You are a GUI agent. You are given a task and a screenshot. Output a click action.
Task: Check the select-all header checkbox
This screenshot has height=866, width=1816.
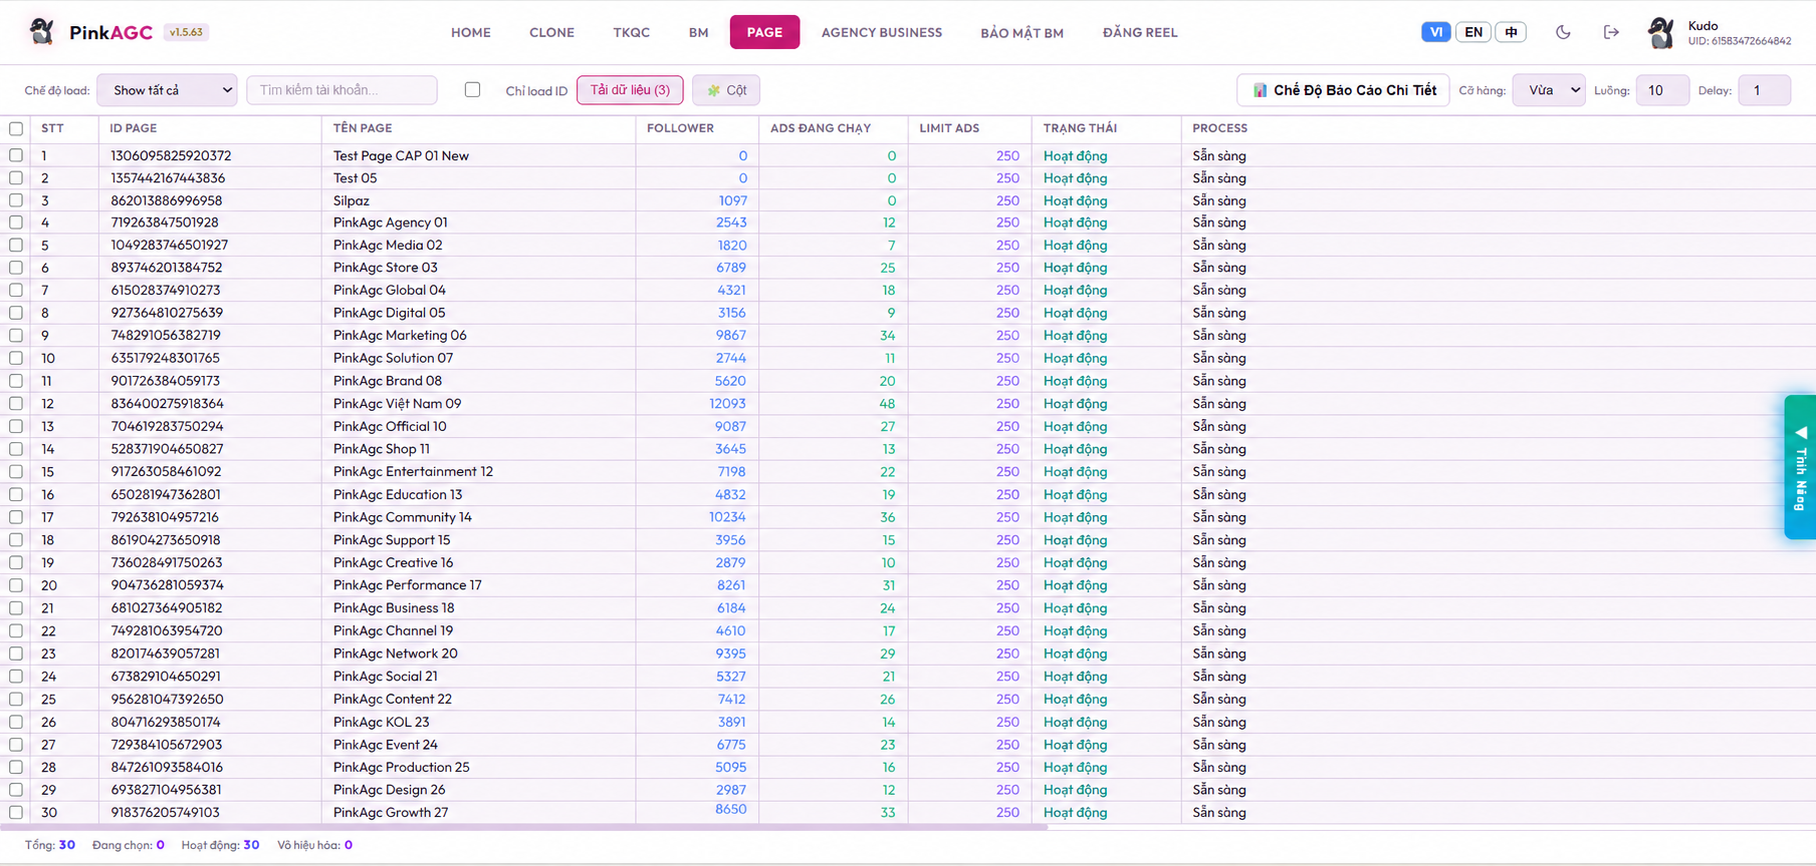(16, 128)
